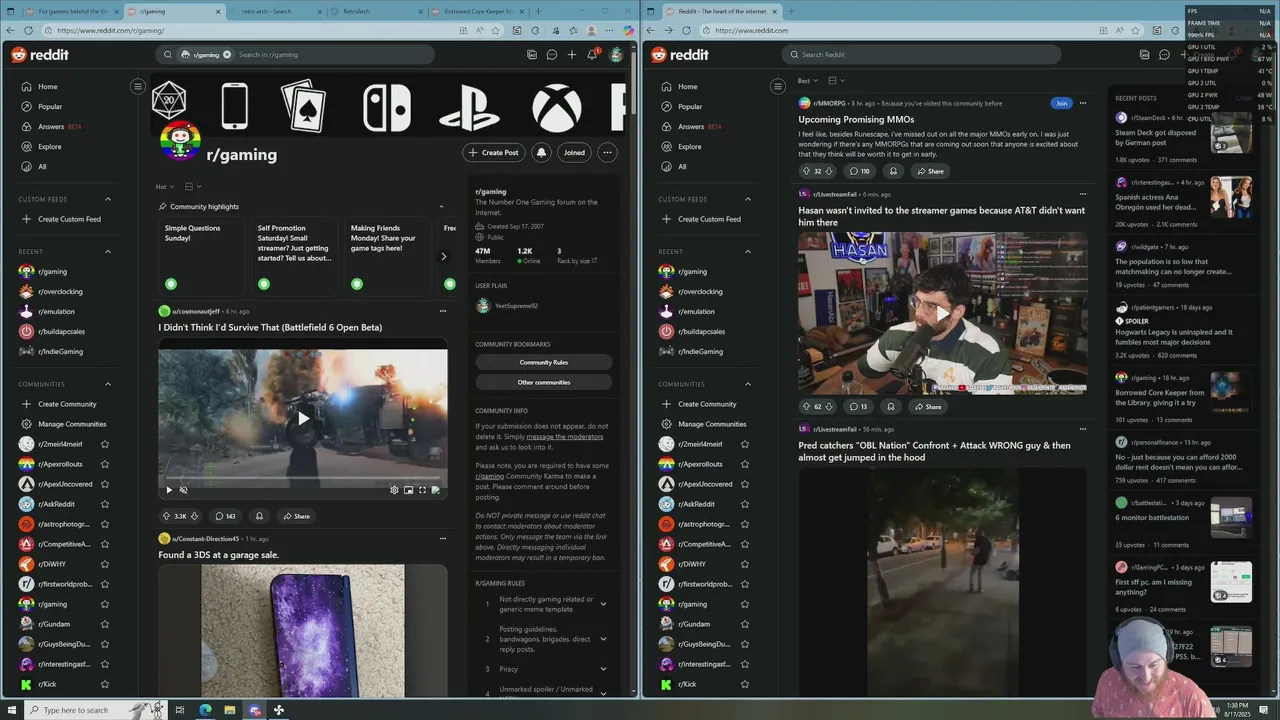Open user avatar menu in left window
This screenshot has height=720, width=1280.
[x=615, y=55]
